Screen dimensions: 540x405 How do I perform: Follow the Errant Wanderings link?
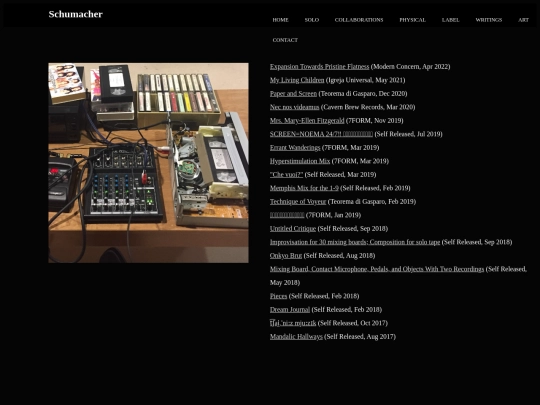[x=295, y=147]
